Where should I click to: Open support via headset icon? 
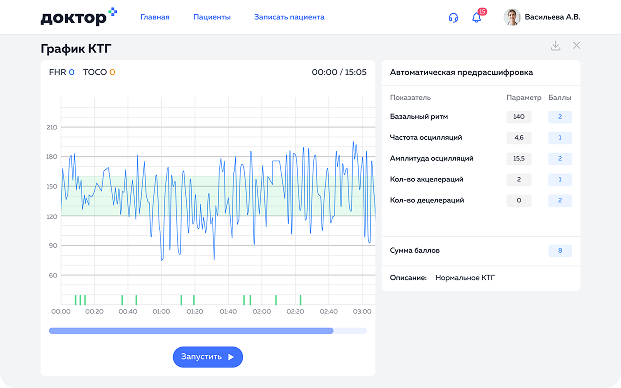453,17
